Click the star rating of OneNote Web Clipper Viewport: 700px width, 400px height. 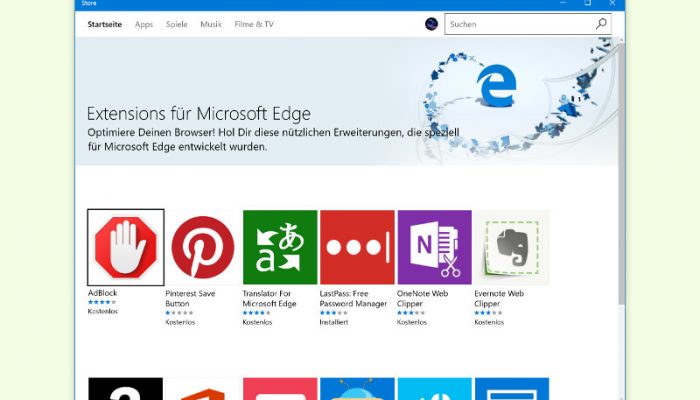(x=411, y=313)
